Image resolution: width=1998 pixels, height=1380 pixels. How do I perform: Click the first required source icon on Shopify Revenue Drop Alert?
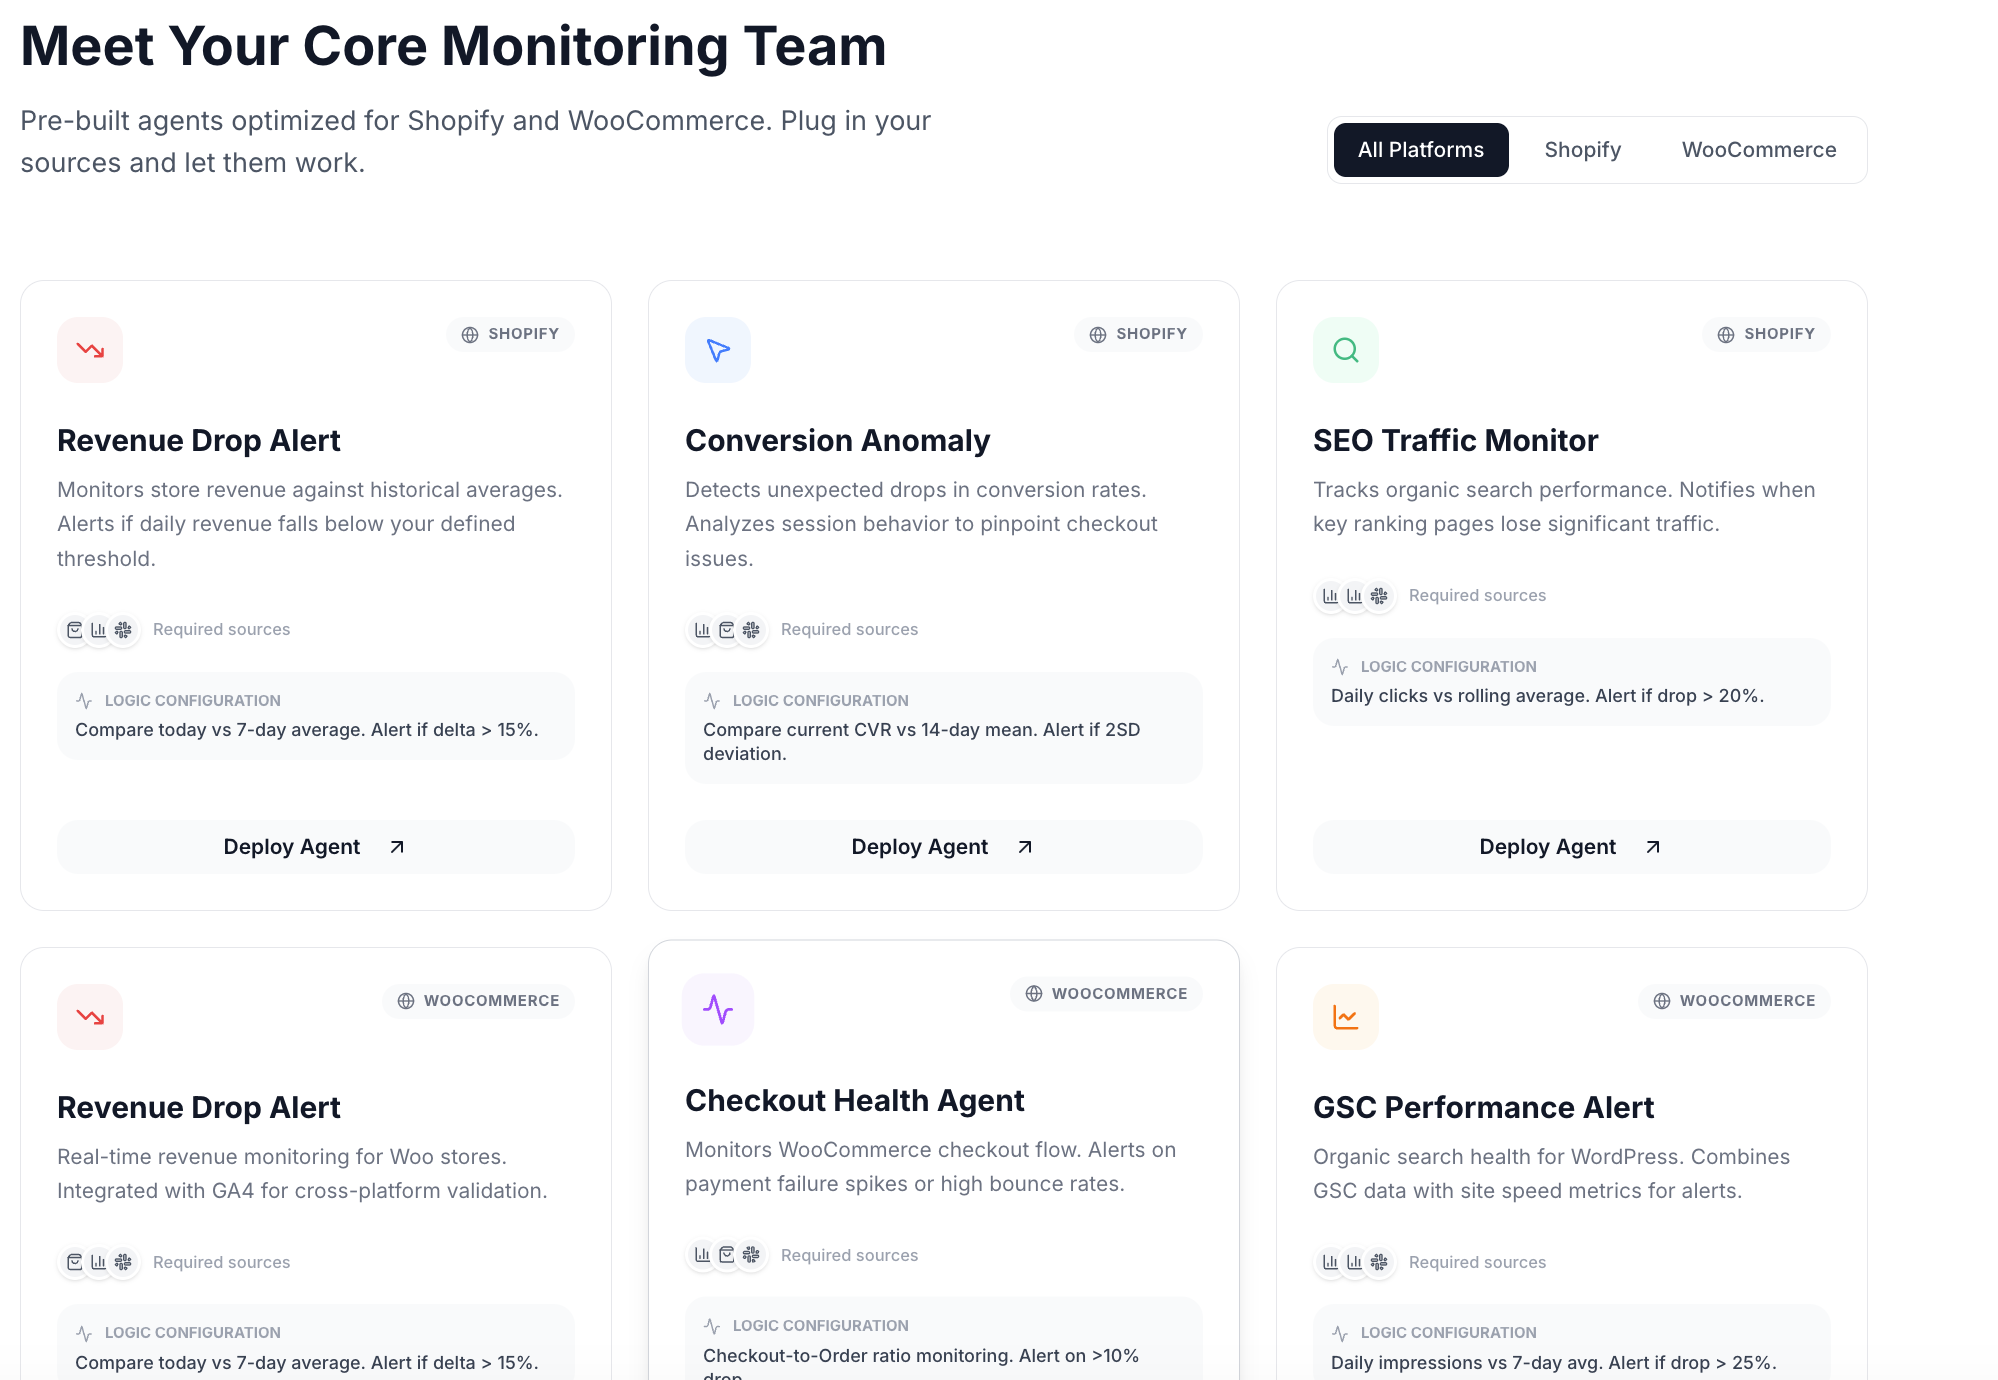click(74, 630)
